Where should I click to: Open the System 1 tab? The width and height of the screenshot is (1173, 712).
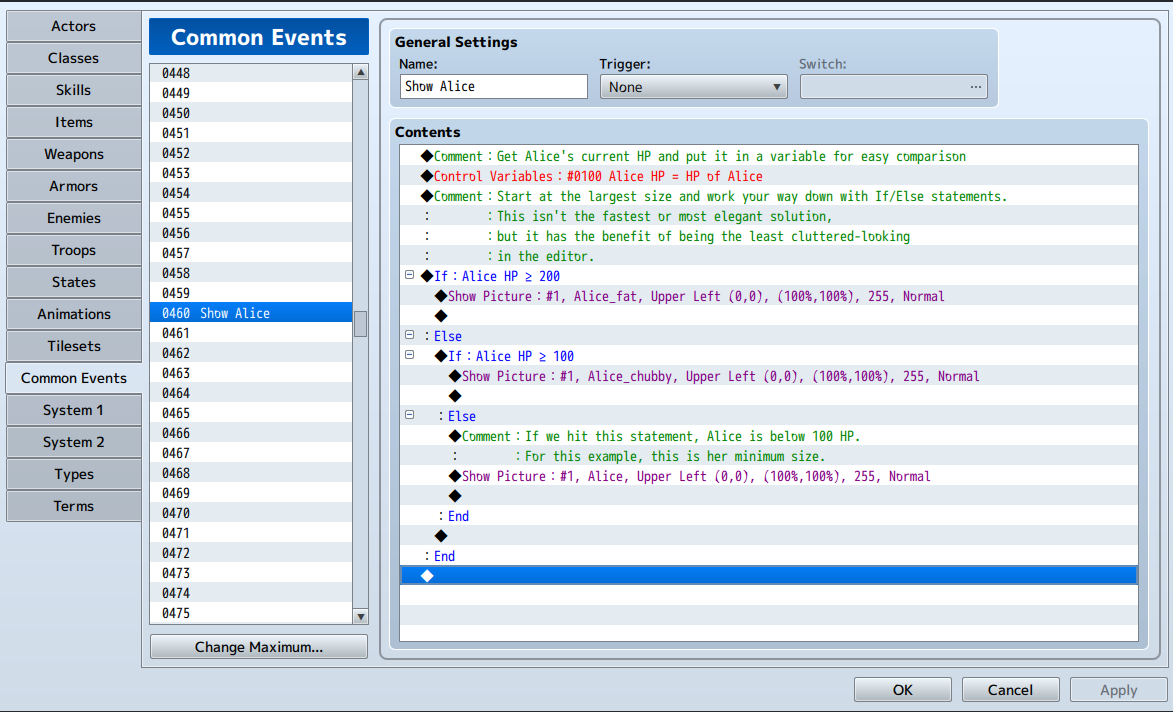click(73, 411)
